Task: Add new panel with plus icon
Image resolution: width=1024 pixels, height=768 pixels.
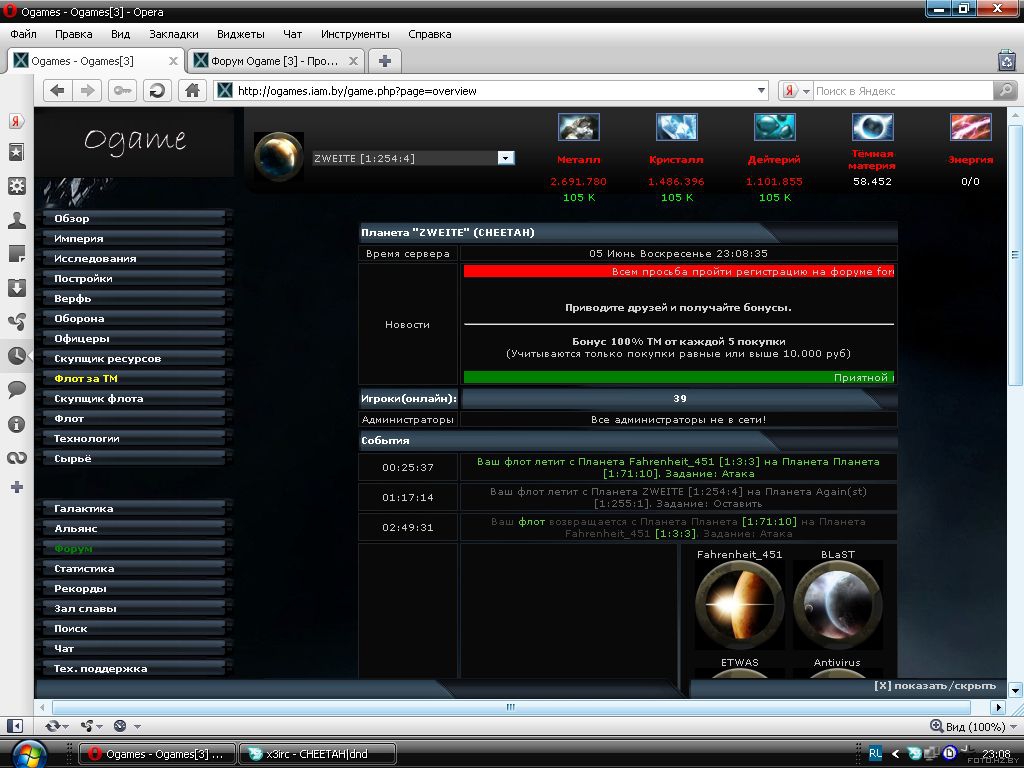Action: [17, 487]
